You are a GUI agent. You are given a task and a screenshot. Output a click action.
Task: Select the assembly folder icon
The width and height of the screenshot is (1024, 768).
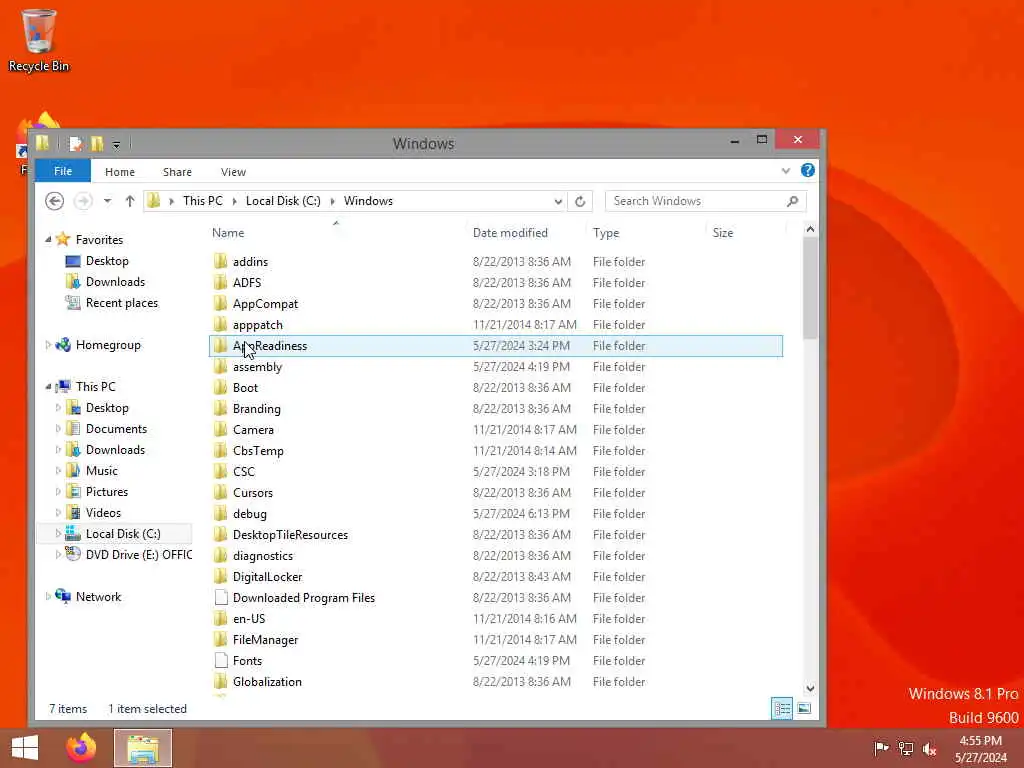coord(221,366)
